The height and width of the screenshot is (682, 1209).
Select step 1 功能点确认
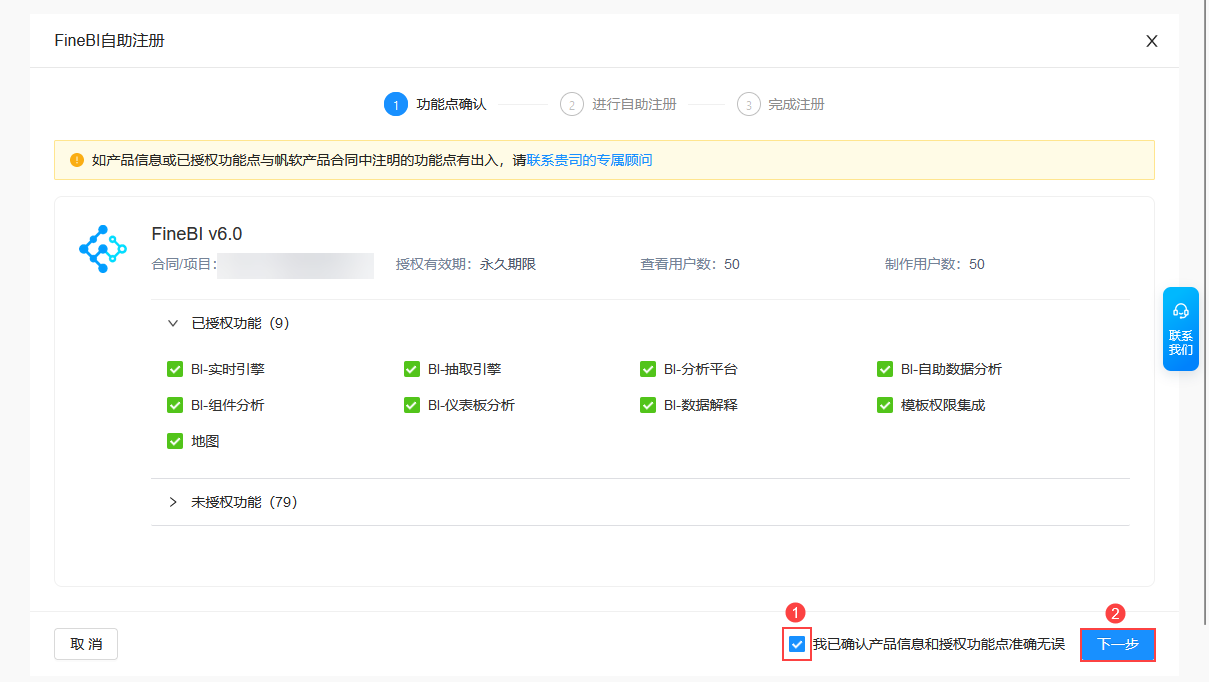[x=436, y=104]
